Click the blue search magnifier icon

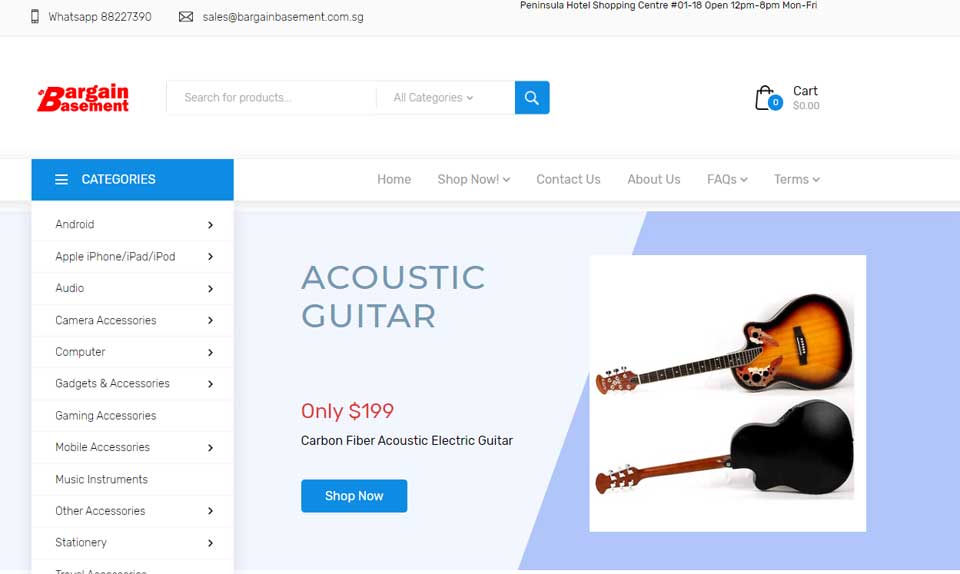point(531,97)
